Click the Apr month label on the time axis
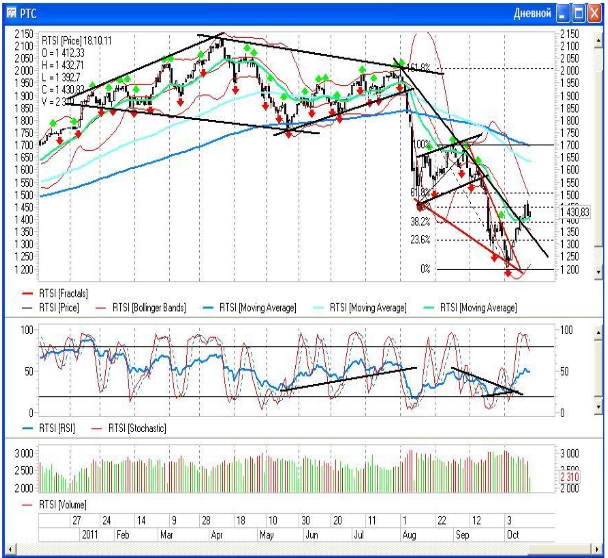 [x=217, y=535]
